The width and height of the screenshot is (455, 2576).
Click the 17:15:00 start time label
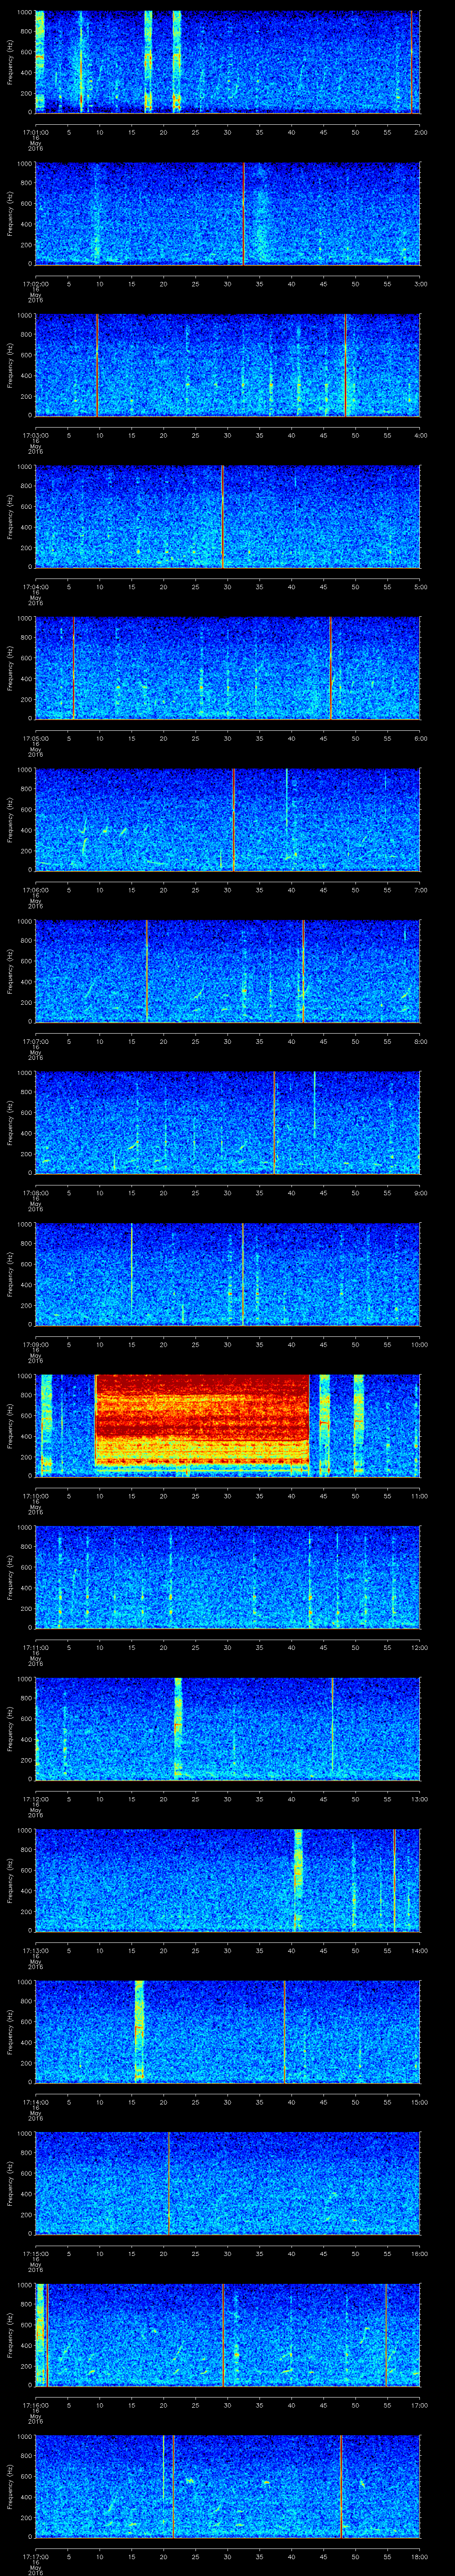point(35,2254)
